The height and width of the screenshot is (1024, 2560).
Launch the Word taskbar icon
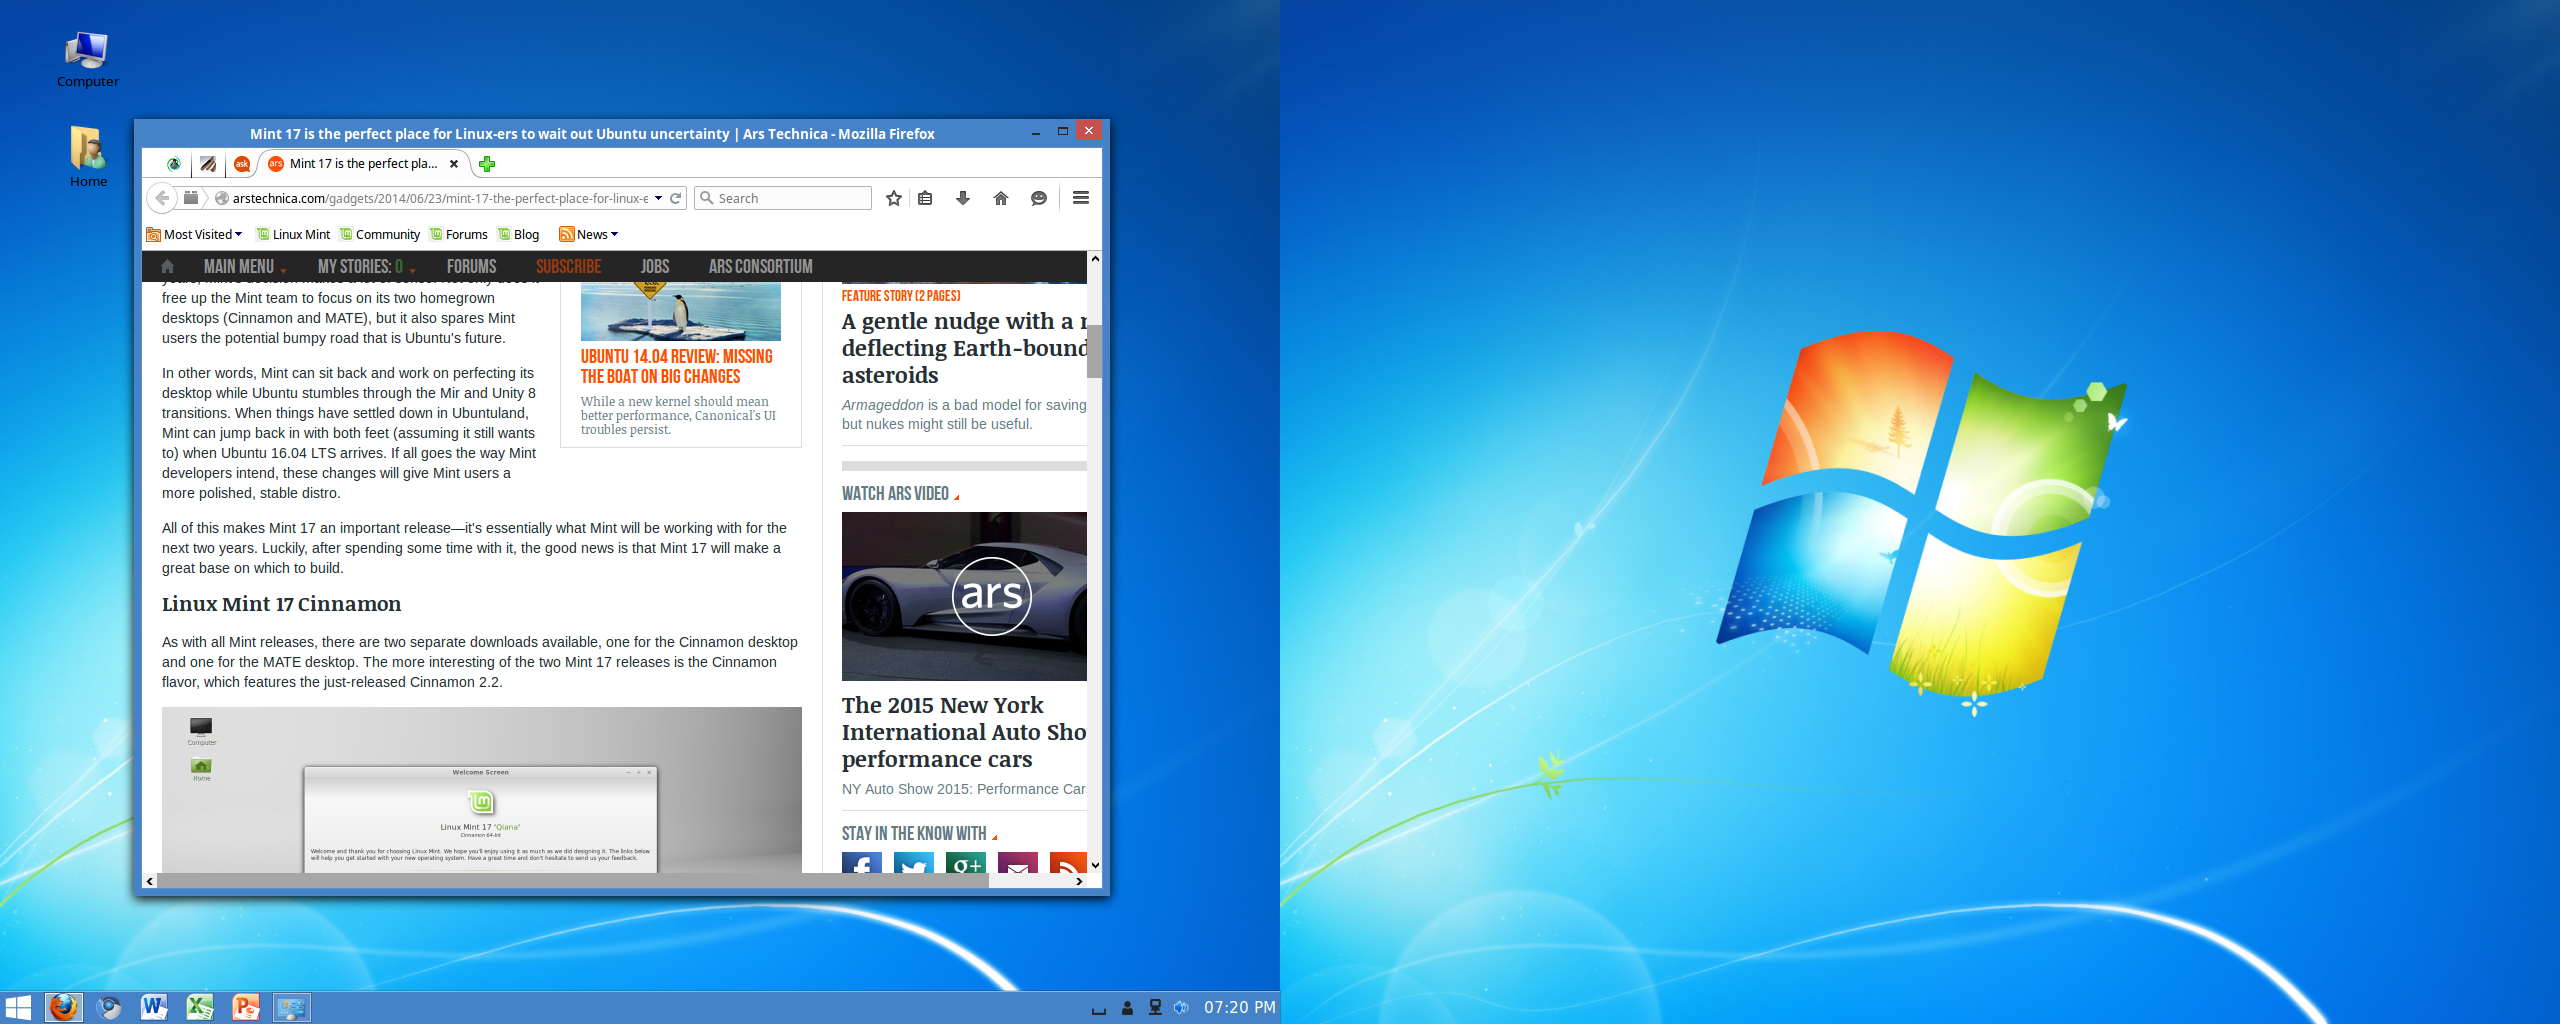point(154,1007)
